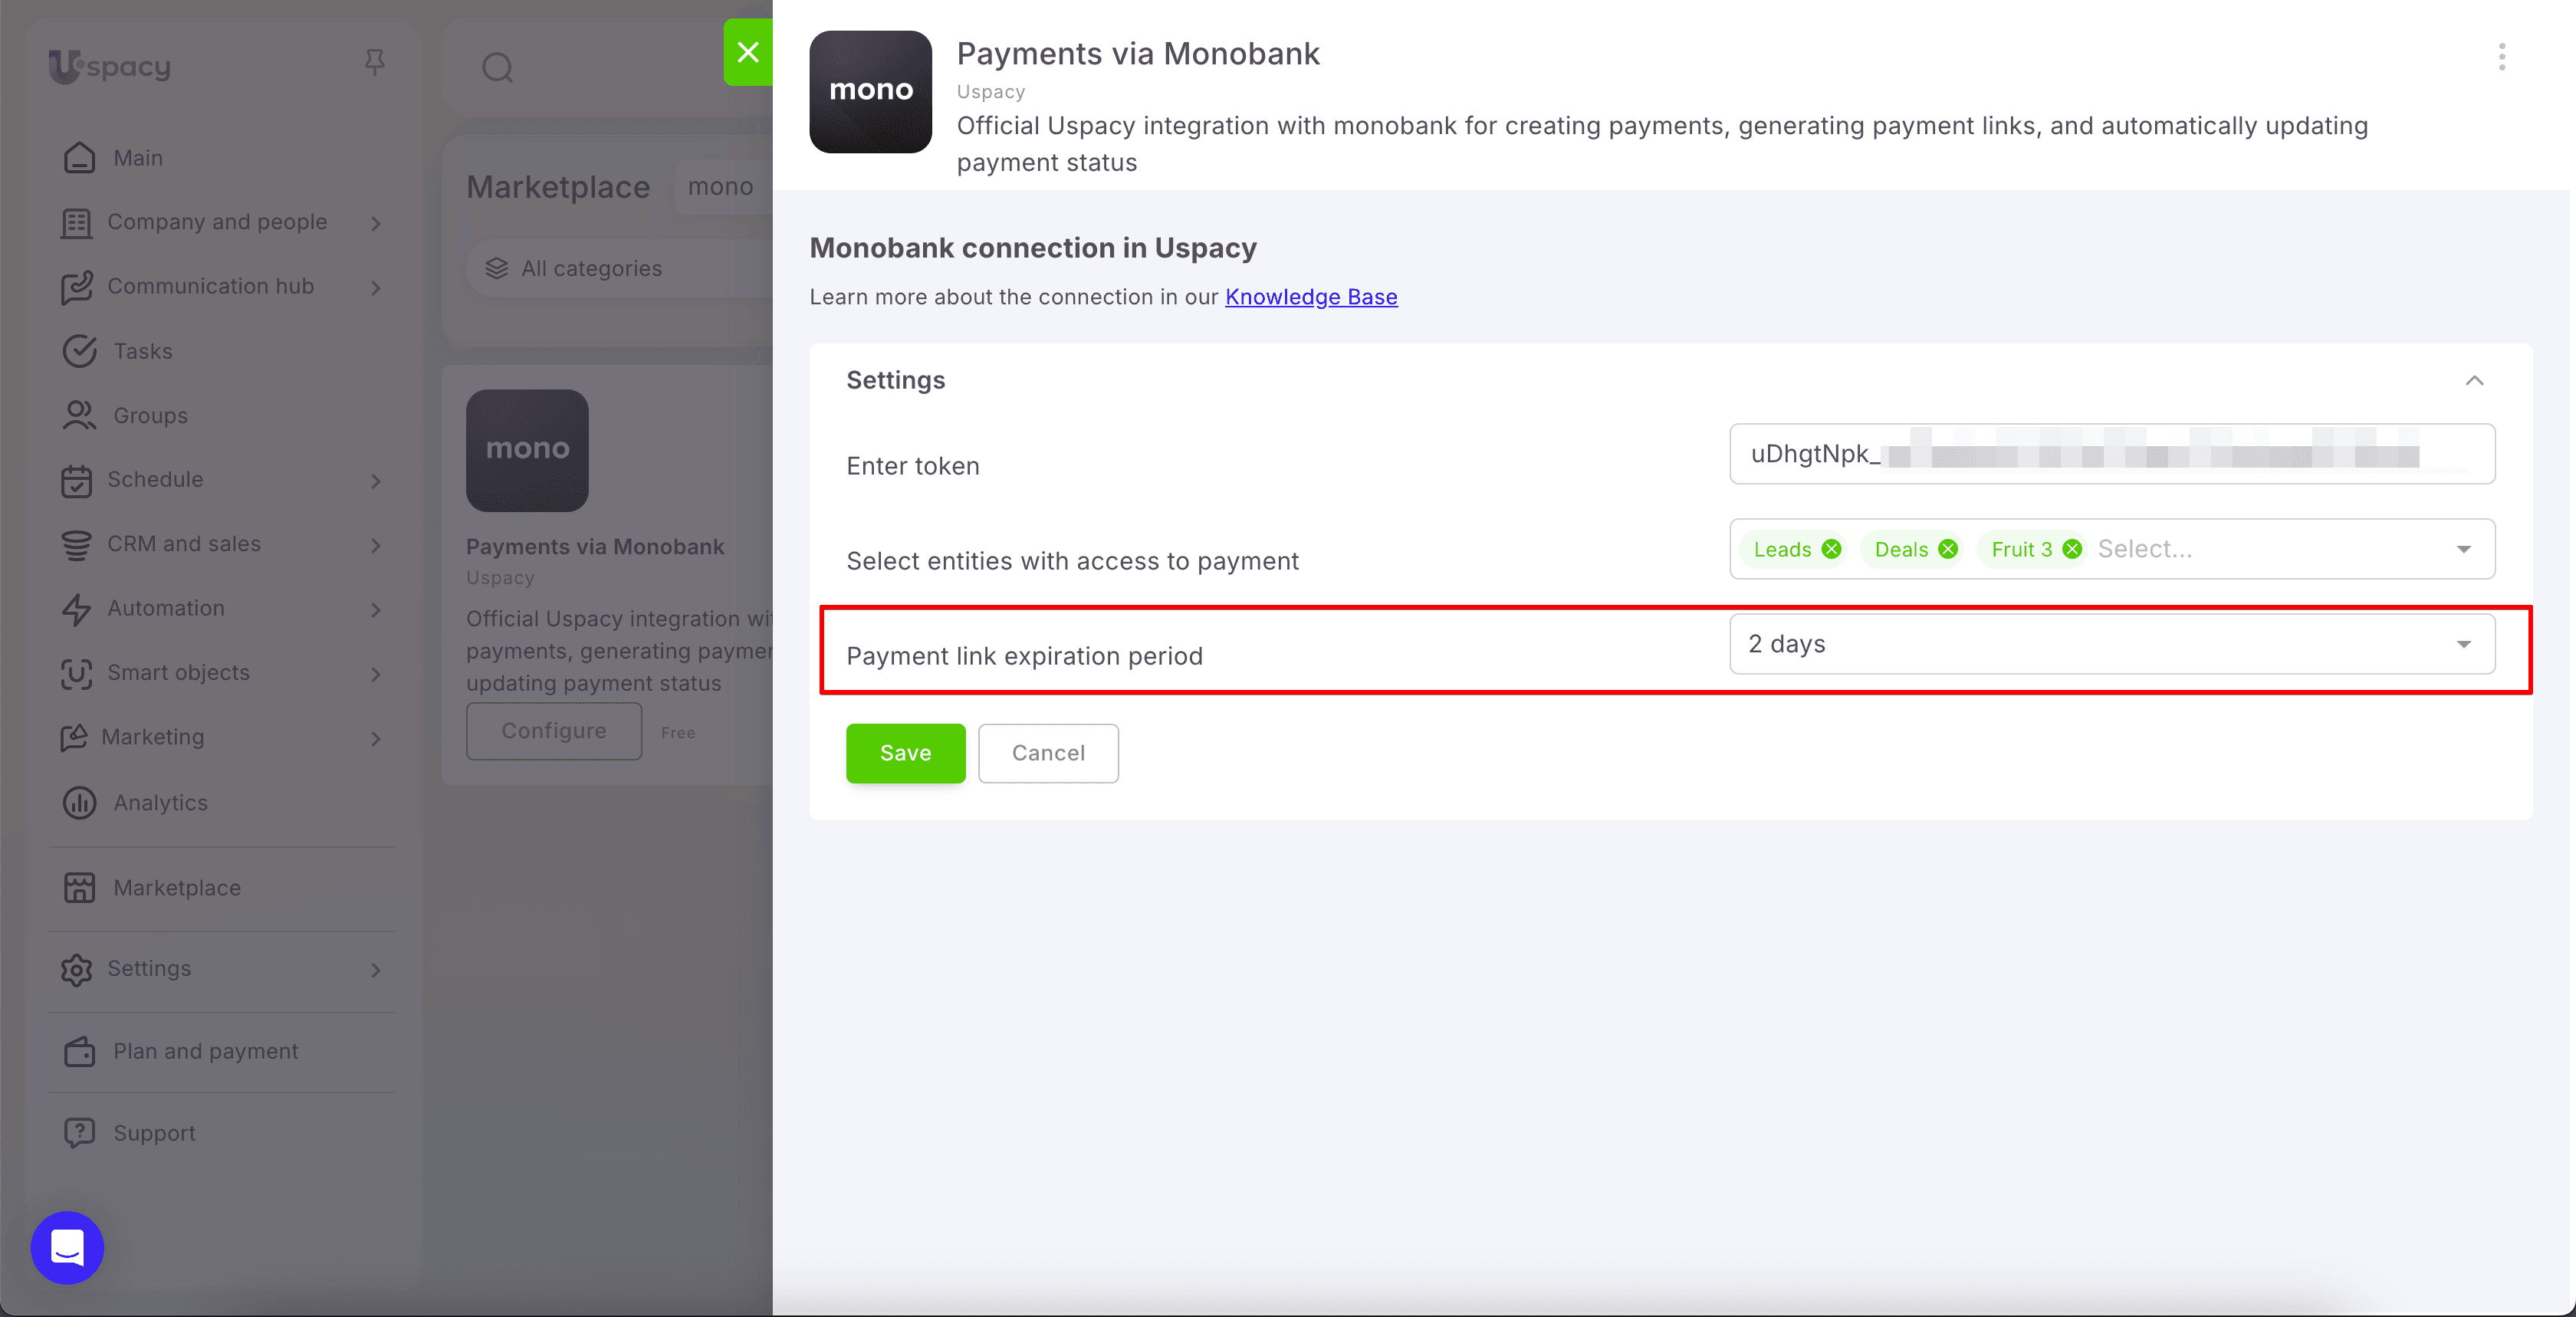Save the Monobank settings

(905, 753)
